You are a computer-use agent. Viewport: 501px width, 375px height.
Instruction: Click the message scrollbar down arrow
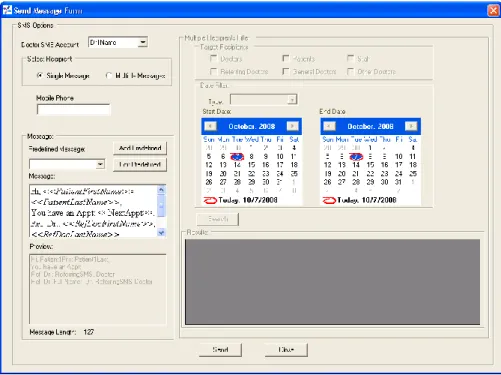[161, 233]
